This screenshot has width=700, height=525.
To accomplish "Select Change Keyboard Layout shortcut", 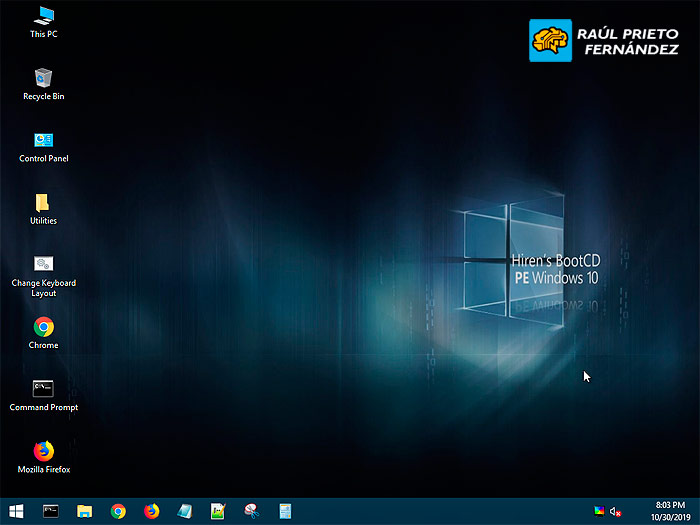I will 44,264.
